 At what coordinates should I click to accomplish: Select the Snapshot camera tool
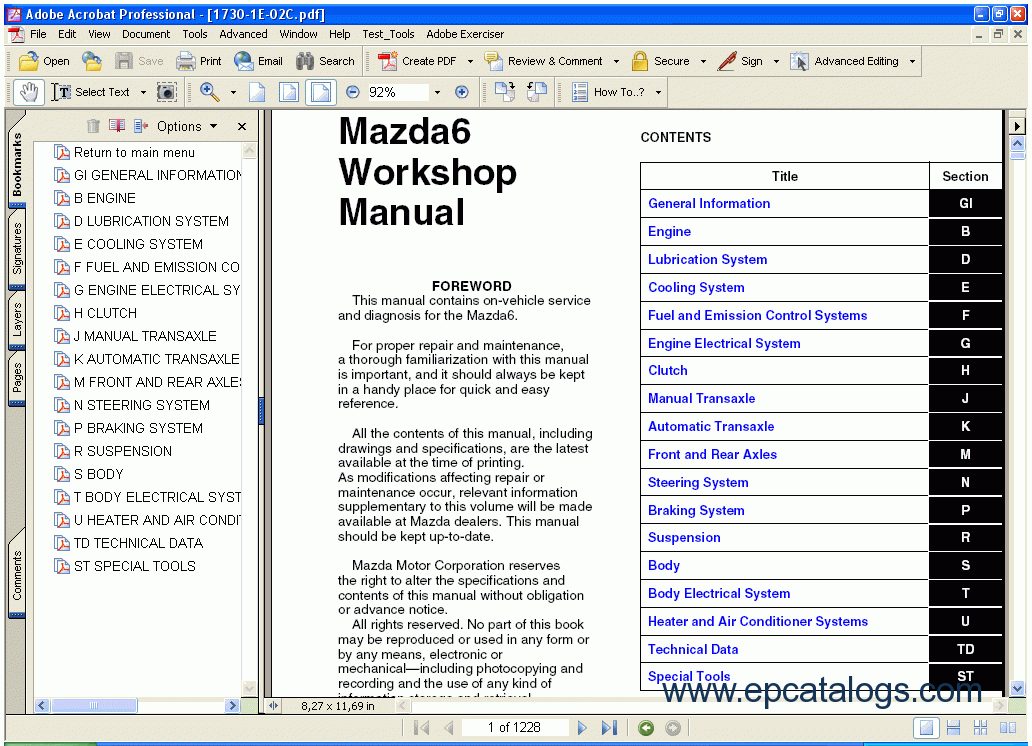pos(167,92)
